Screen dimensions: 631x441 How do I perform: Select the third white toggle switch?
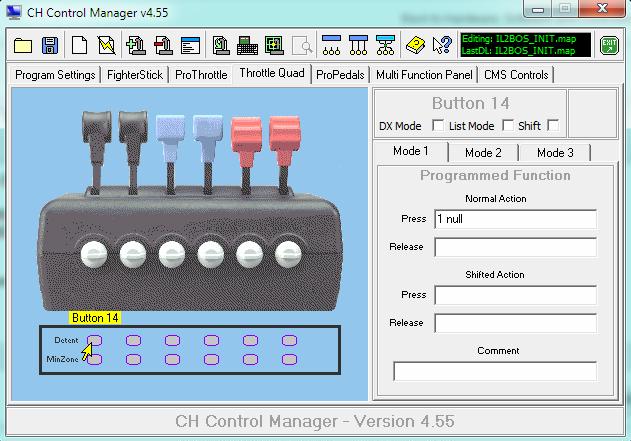[172, 255]
